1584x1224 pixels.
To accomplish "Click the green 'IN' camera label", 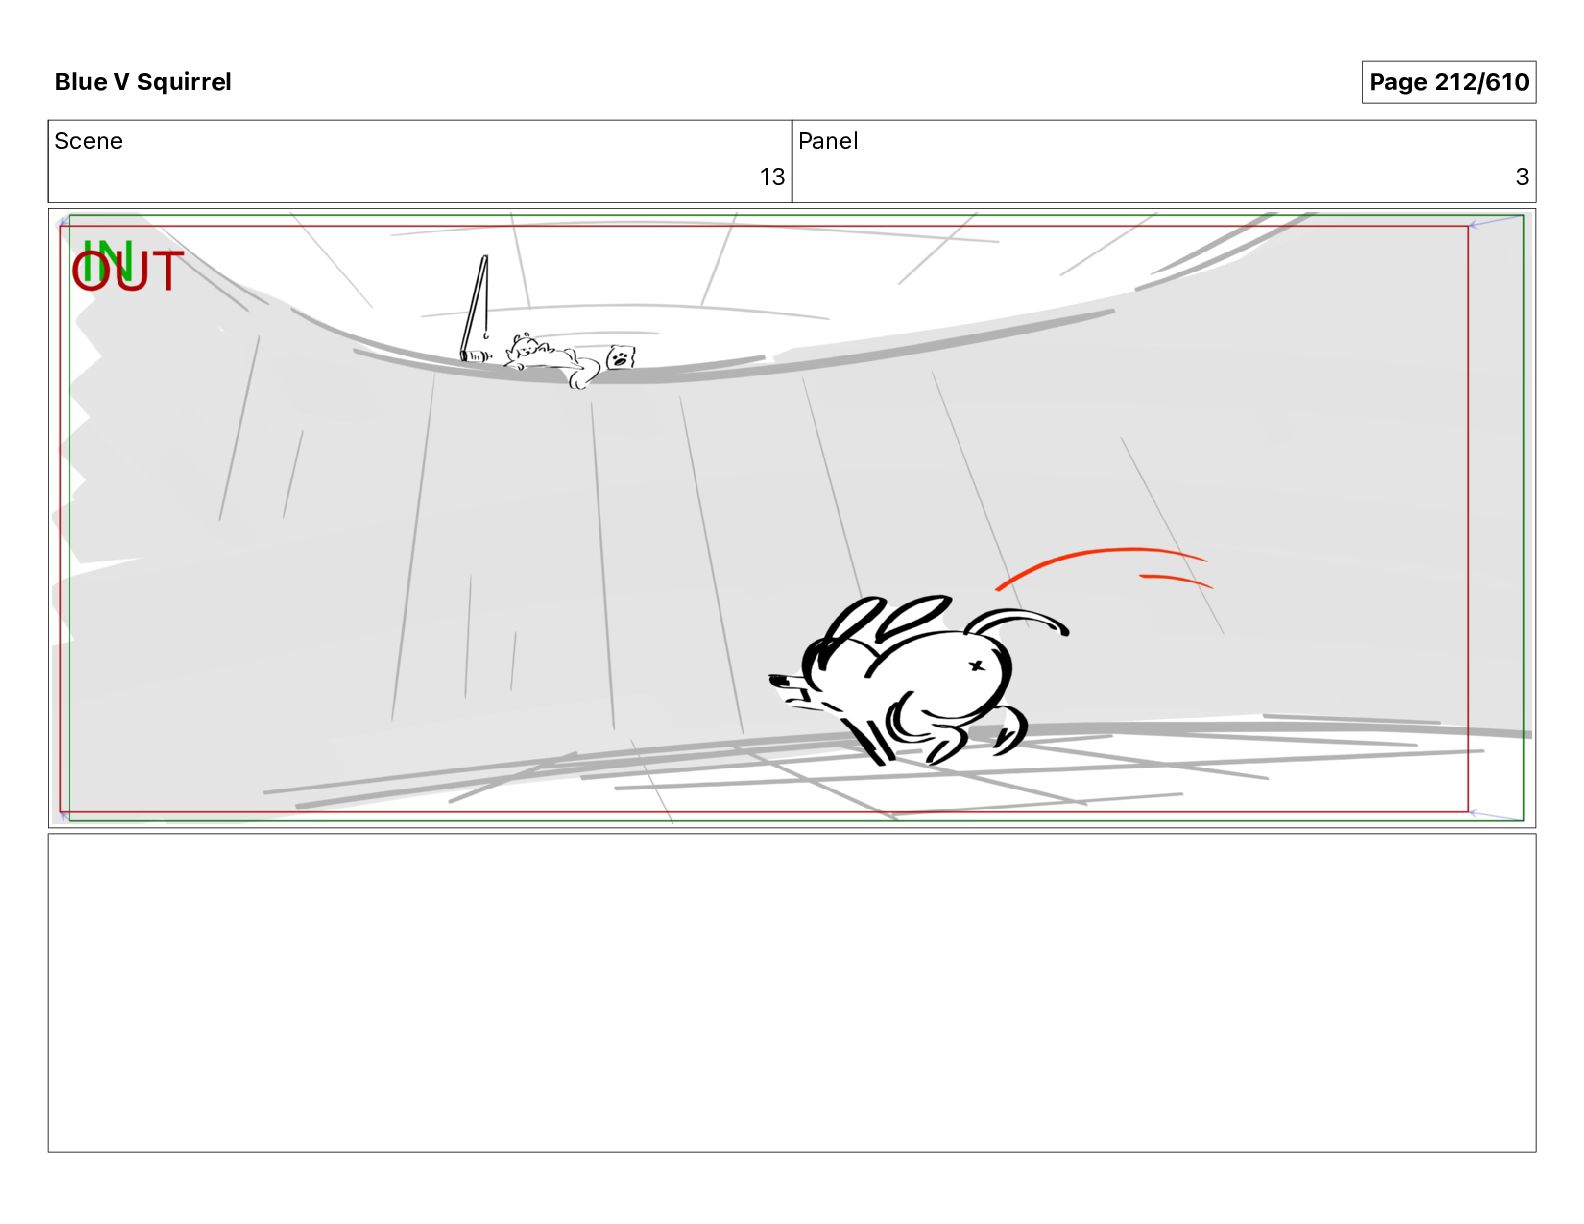I will tap(107, 259).
